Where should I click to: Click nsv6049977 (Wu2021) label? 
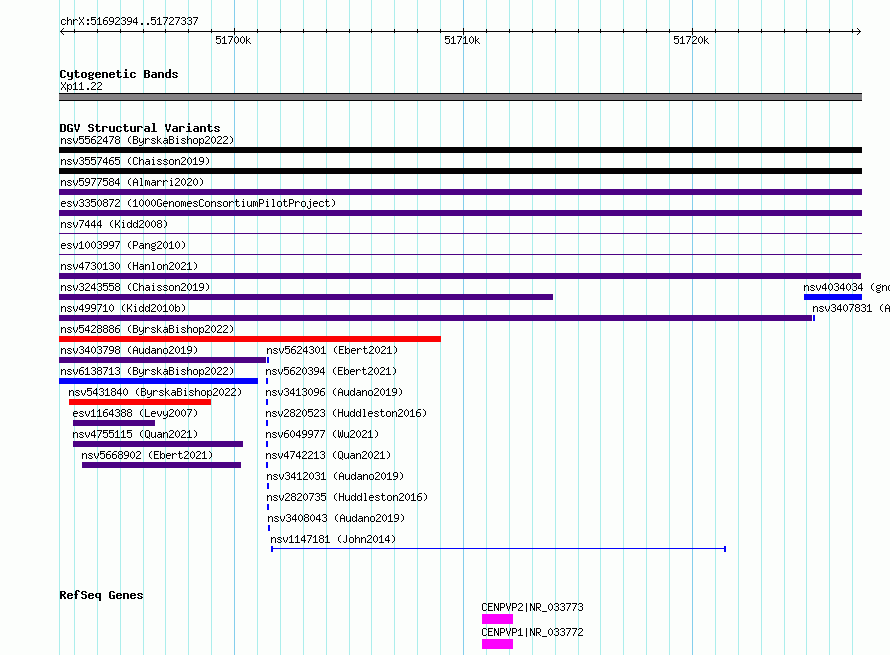[x=322, y=434]
